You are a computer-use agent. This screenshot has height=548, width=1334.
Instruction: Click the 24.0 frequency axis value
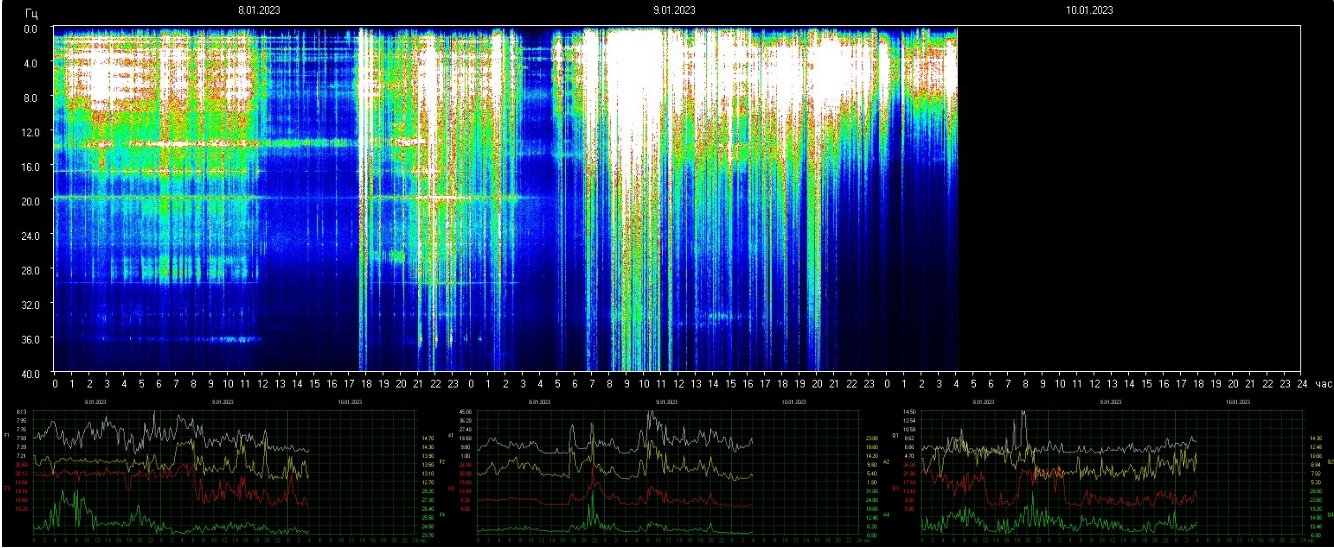coord(30,236)
